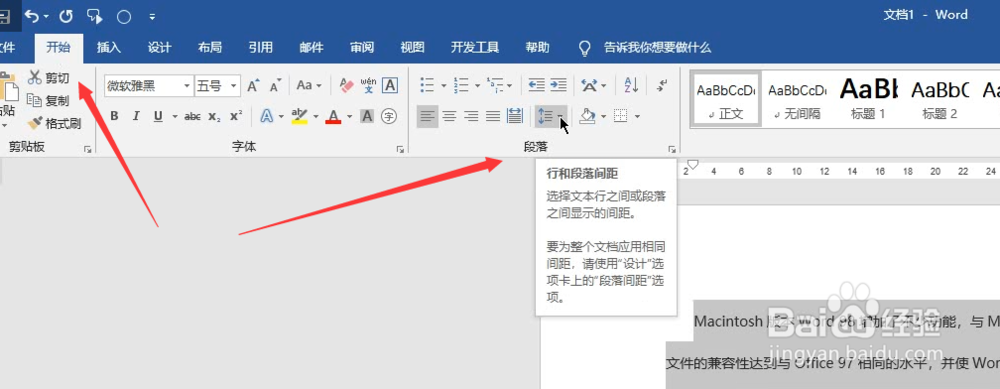Open the 帮助 (Help) tab
Viewport: 1000px width, 389px height.
pyautogui.click(x=538, y=48)
